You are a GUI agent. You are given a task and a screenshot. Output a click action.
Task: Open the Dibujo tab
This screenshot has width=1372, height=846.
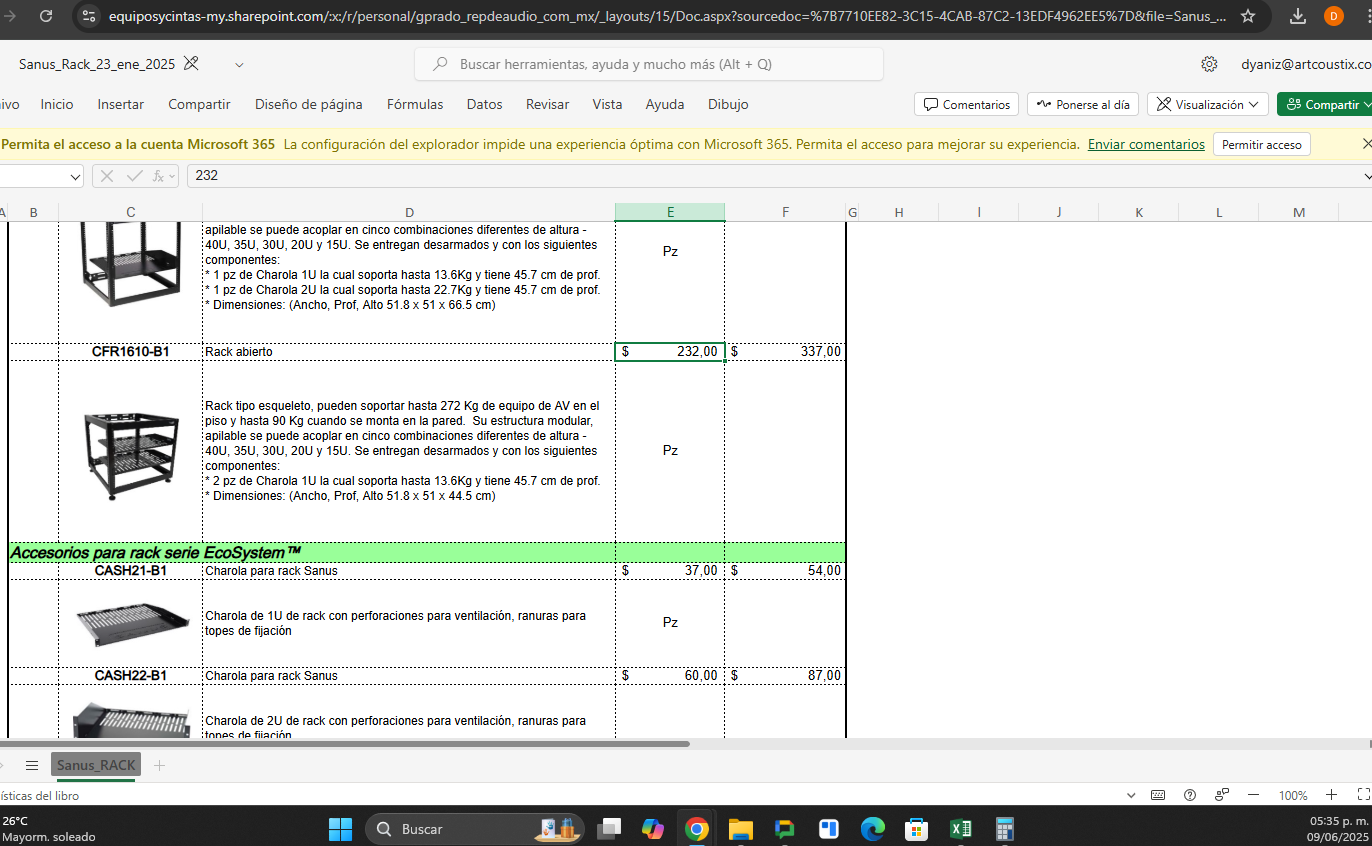pyautogui.click(x=728, y=104)
